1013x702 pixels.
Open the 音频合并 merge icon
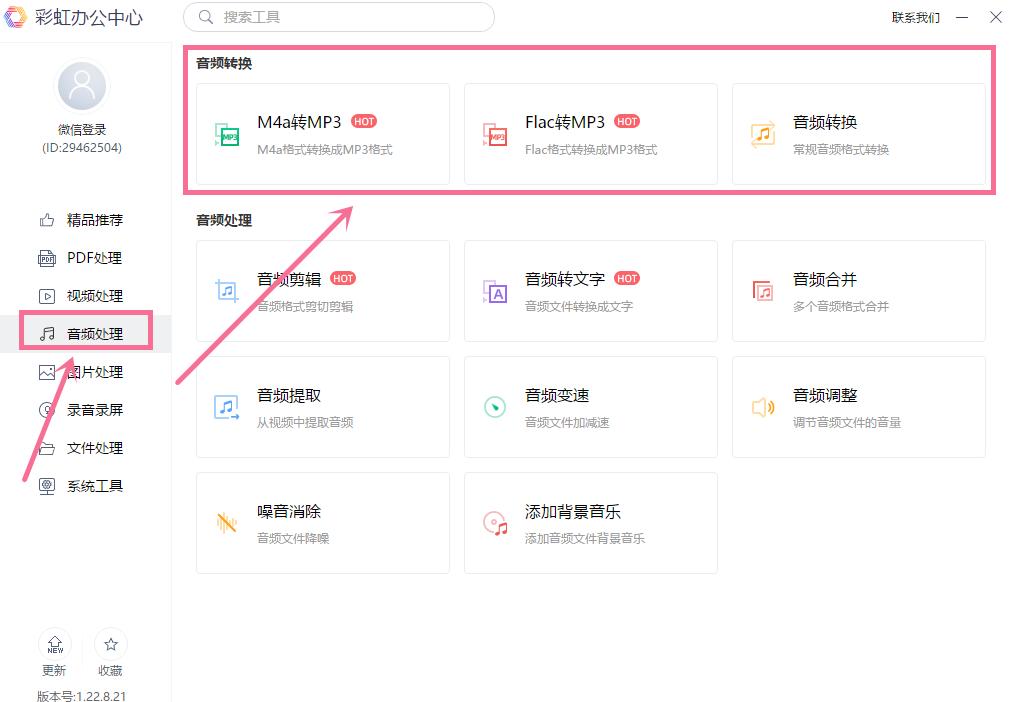tap(763, 291)
